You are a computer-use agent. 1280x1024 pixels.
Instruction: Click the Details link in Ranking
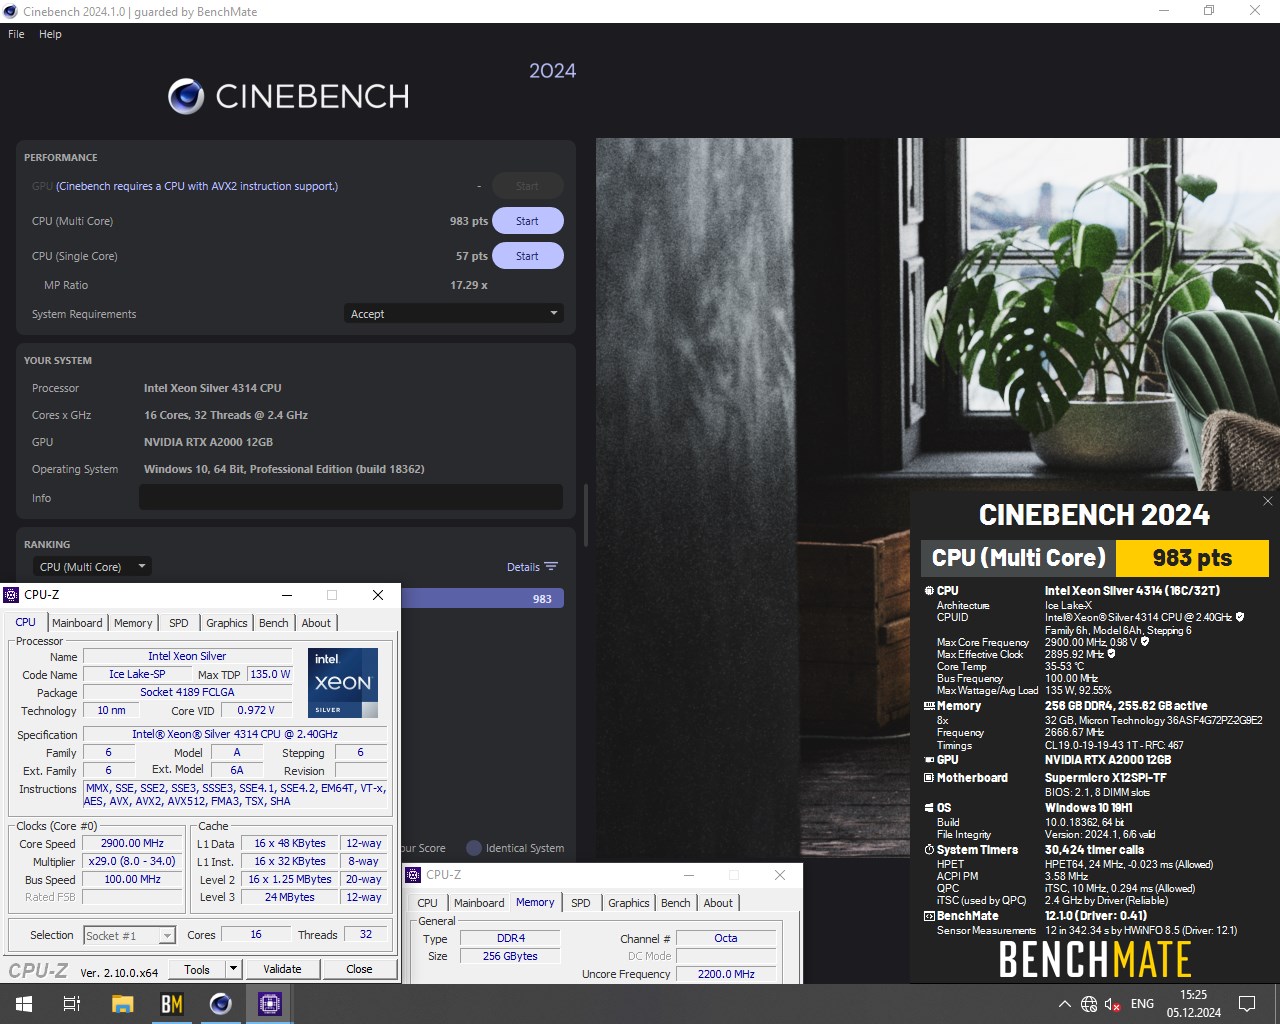pos(523,567)
